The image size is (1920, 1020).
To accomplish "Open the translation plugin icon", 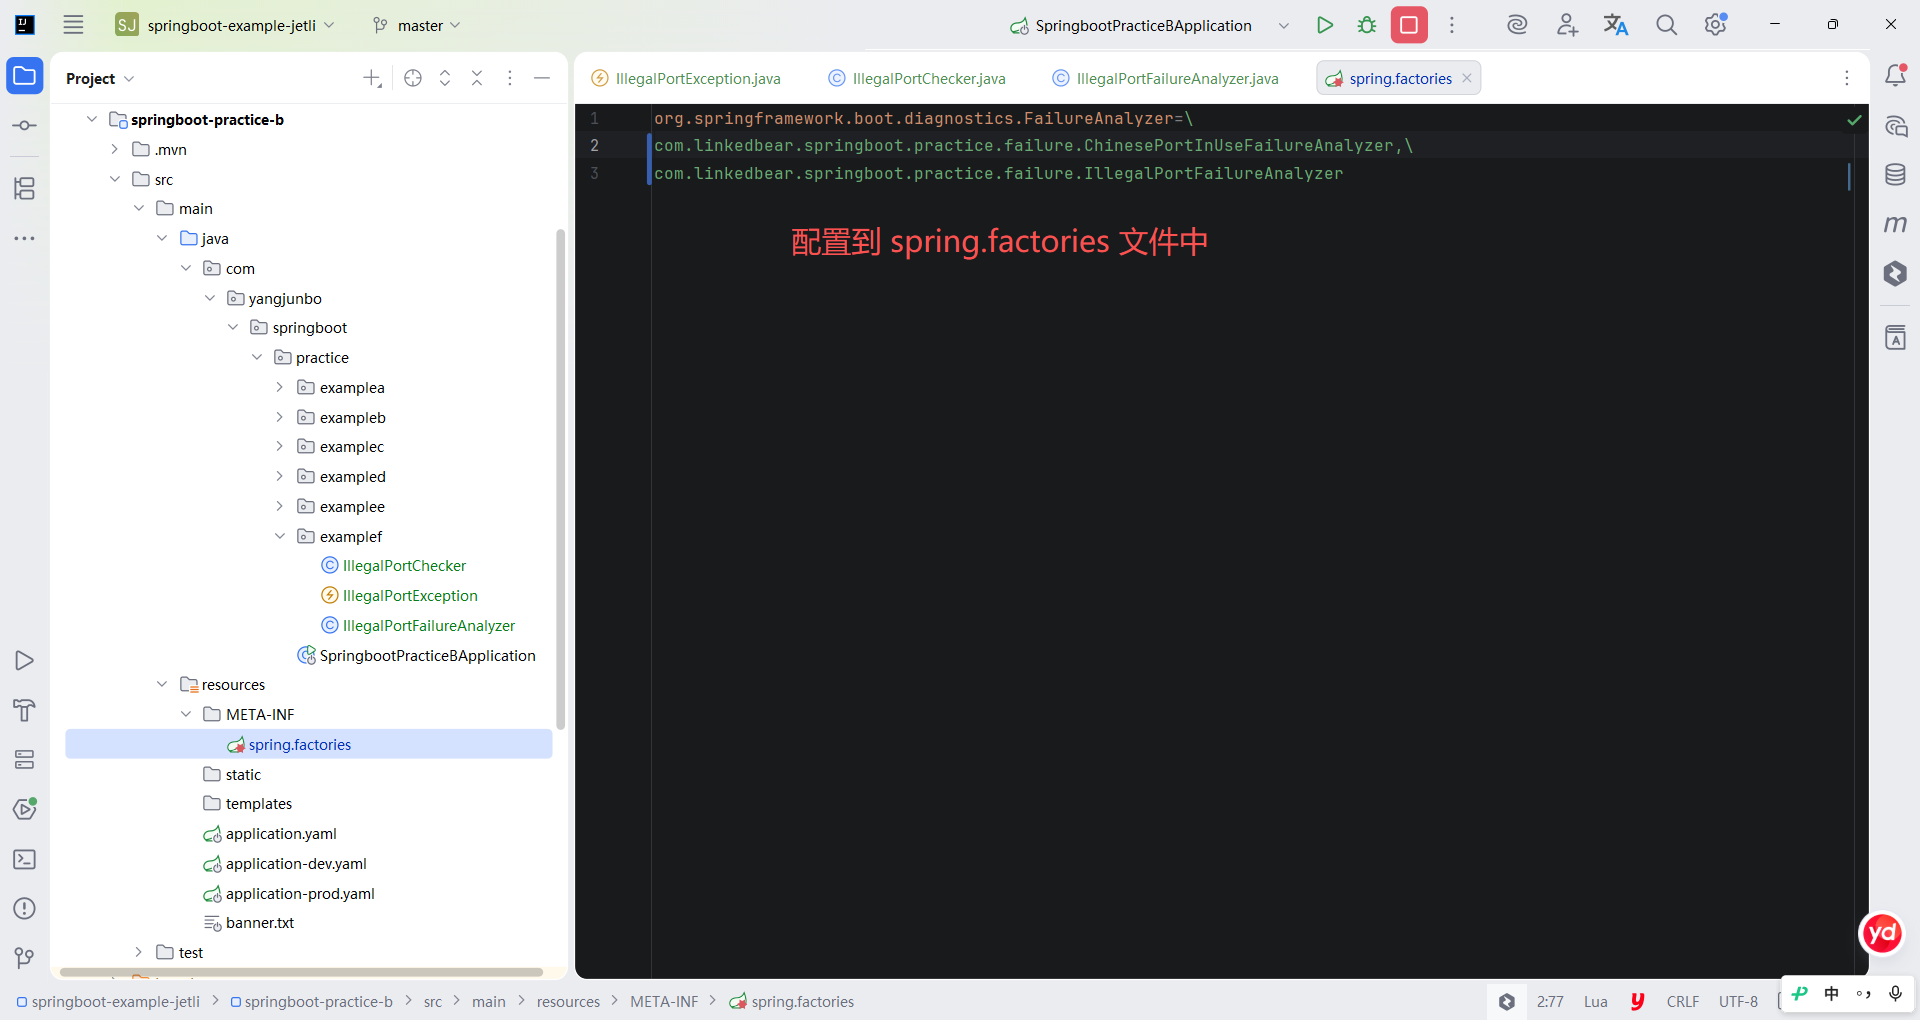I will pos(1616,25).
